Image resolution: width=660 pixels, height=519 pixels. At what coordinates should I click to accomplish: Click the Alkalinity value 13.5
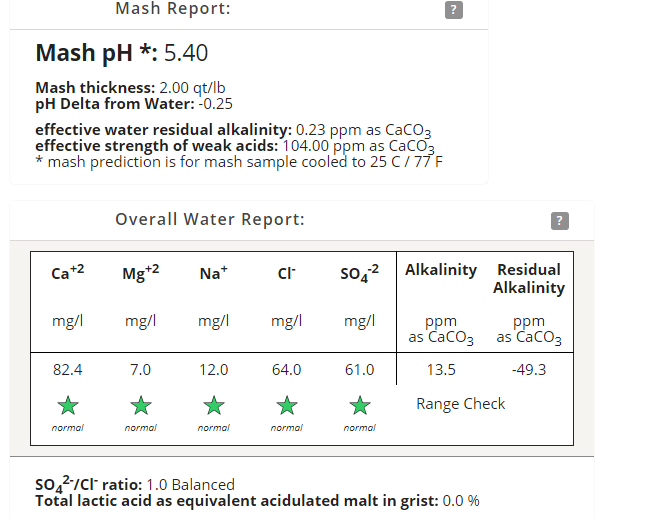pos(441,370)
